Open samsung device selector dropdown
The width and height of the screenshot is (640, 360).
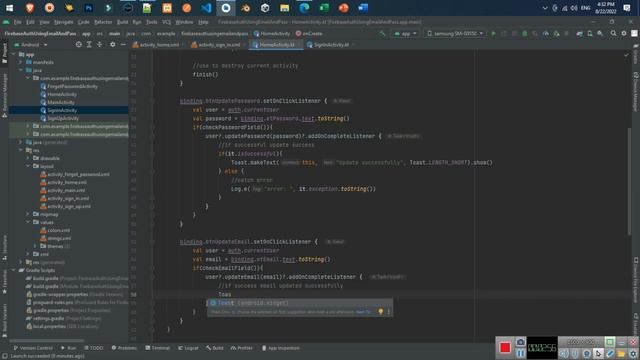456,33
